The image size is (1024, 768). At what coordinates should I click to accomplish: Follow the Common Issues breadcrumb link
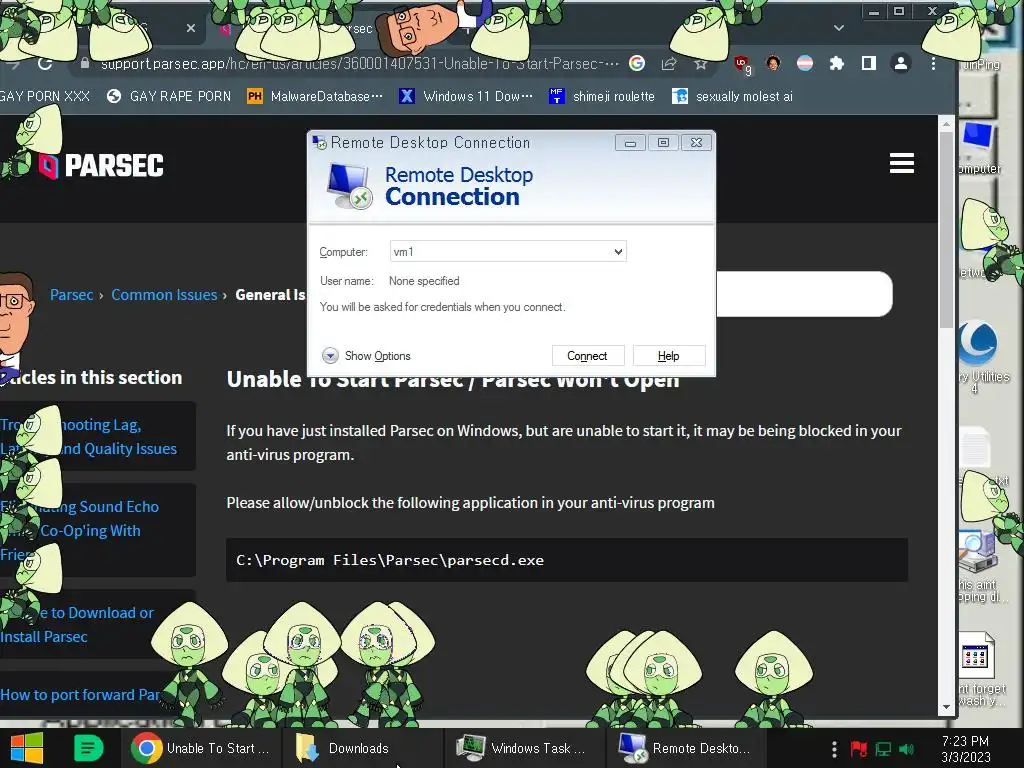(164, 295)
